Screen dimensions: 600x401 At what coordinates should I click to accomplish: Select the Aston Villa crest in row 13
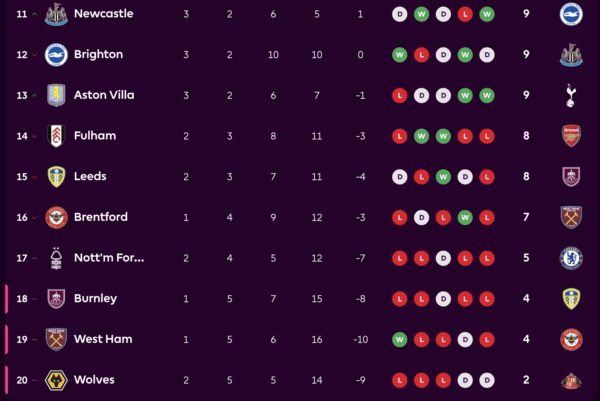[56, 95]
